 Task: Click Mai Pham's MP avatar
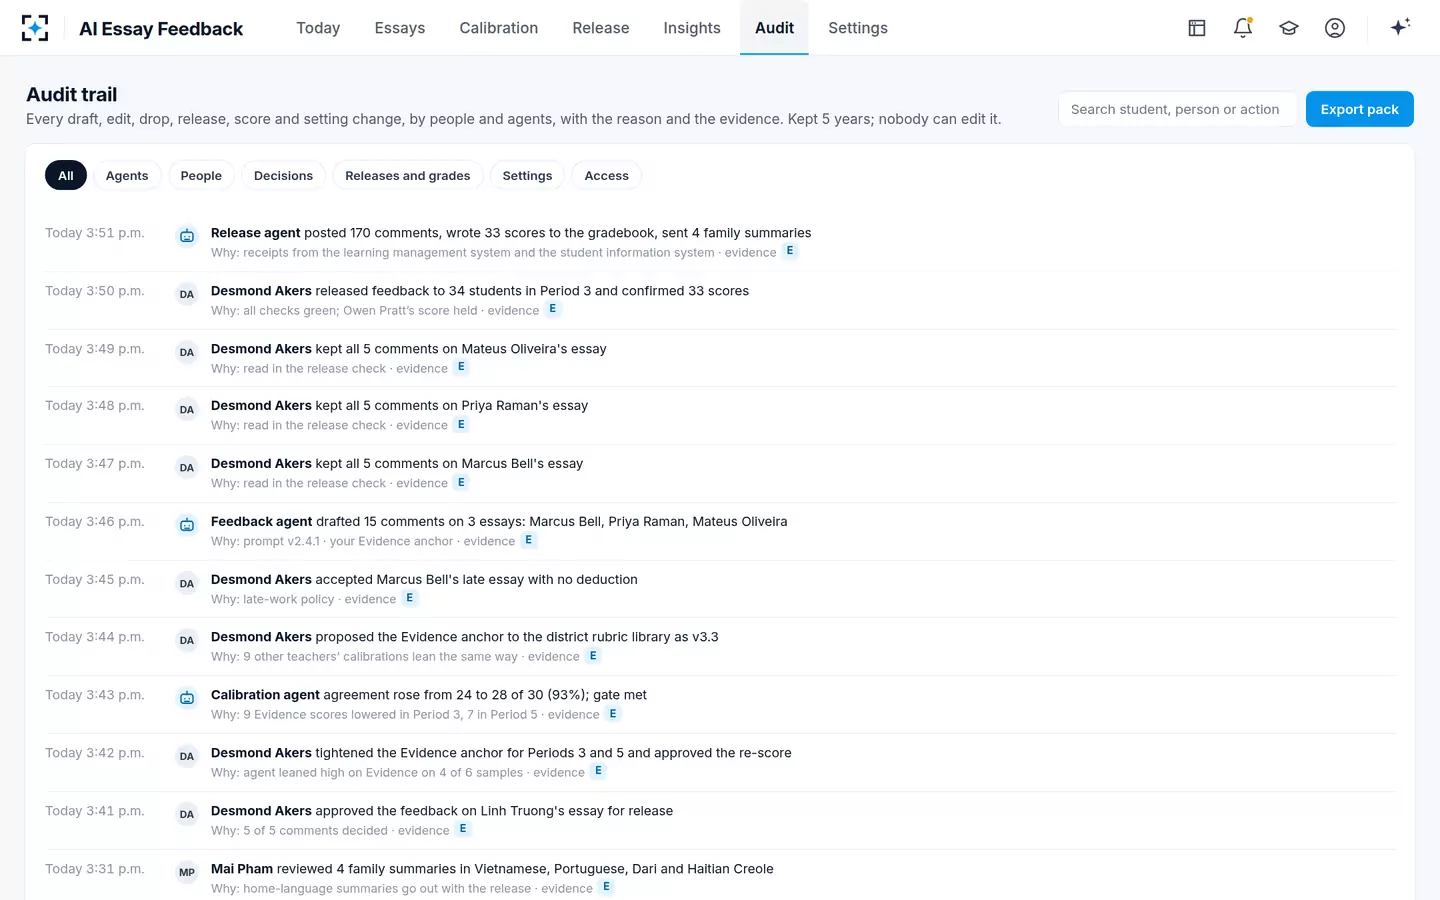(x=187, y=872)
